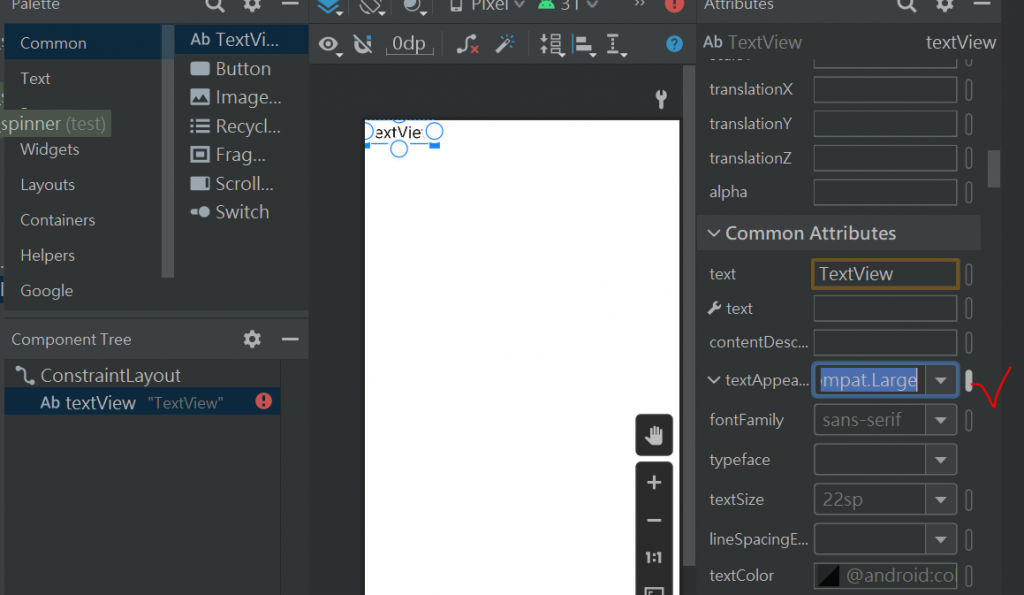Search the Palette
Image resolution: width=1024 pixels, height=595 pixels.
tap(215, 5)
